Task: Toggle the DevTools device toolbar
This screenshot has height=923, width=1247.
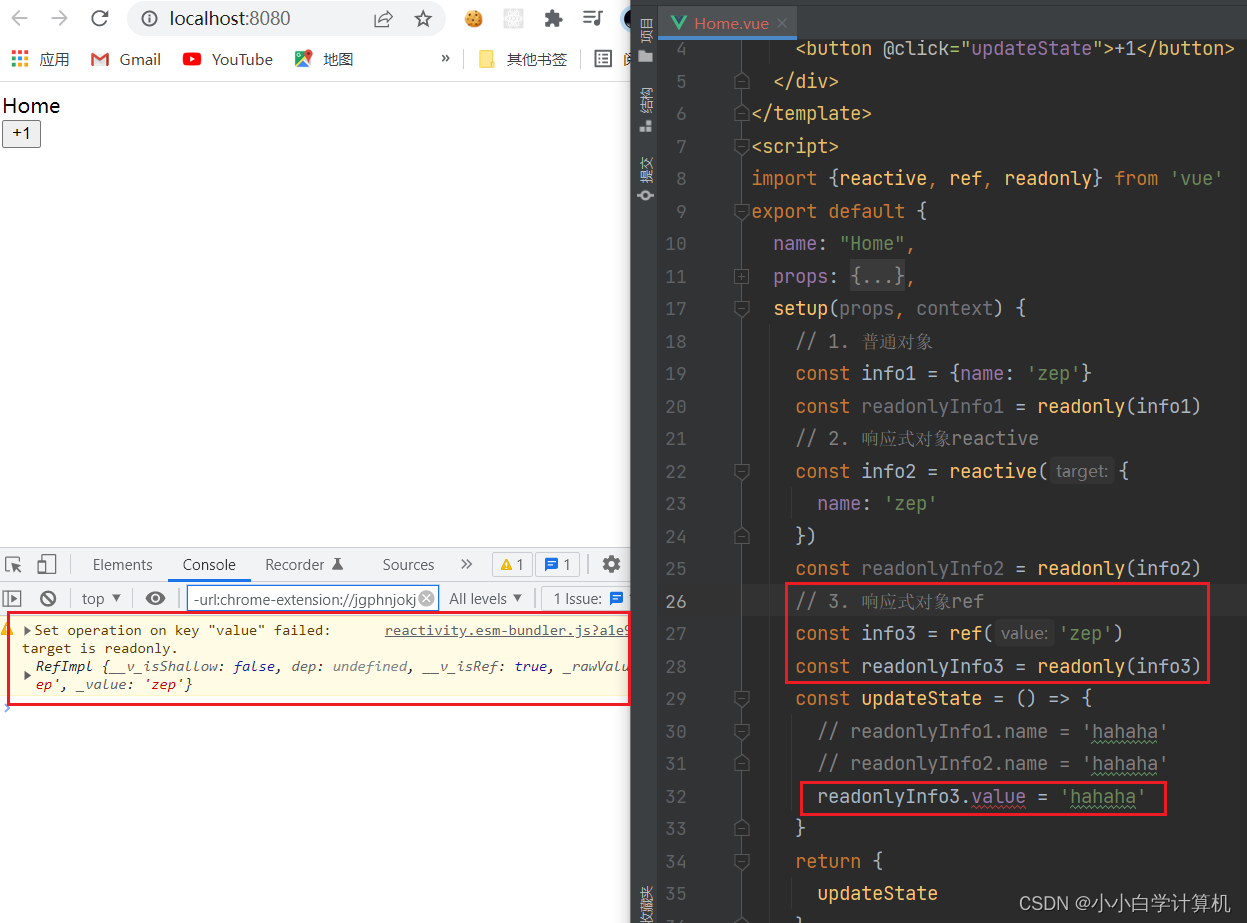Action: point(47,564)
